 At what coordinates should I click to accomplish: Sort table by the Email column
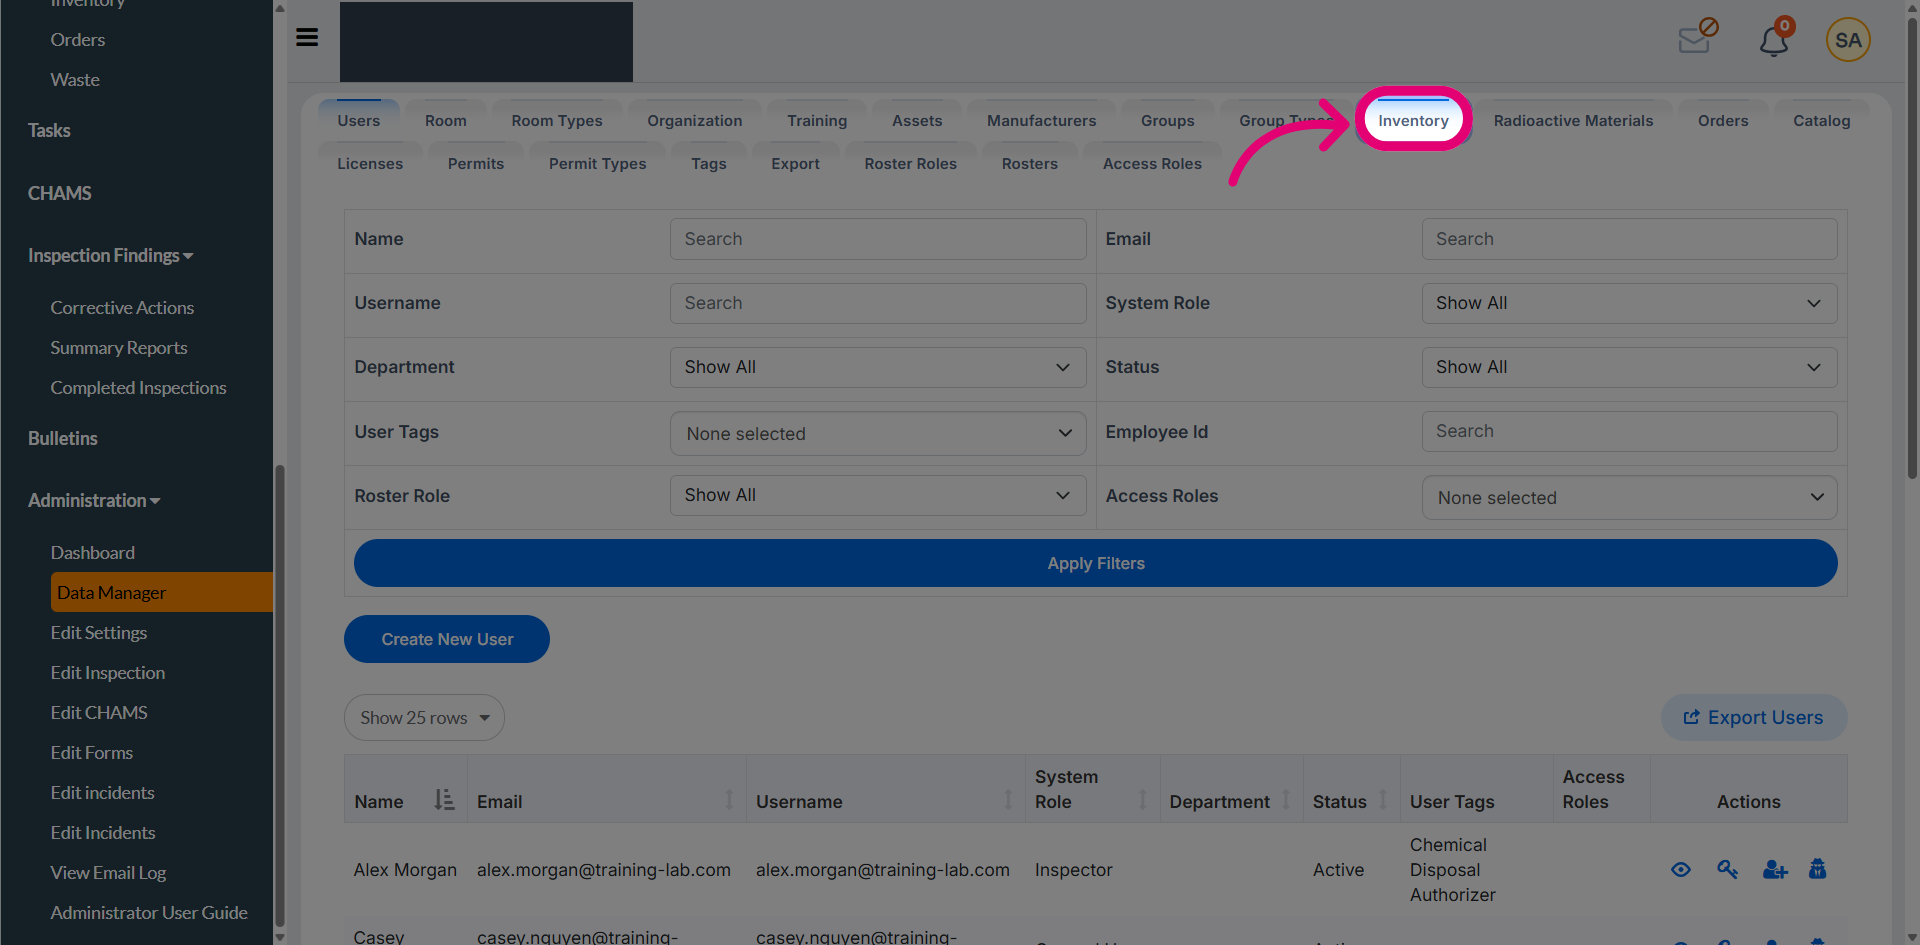click(x=729, y=800)
